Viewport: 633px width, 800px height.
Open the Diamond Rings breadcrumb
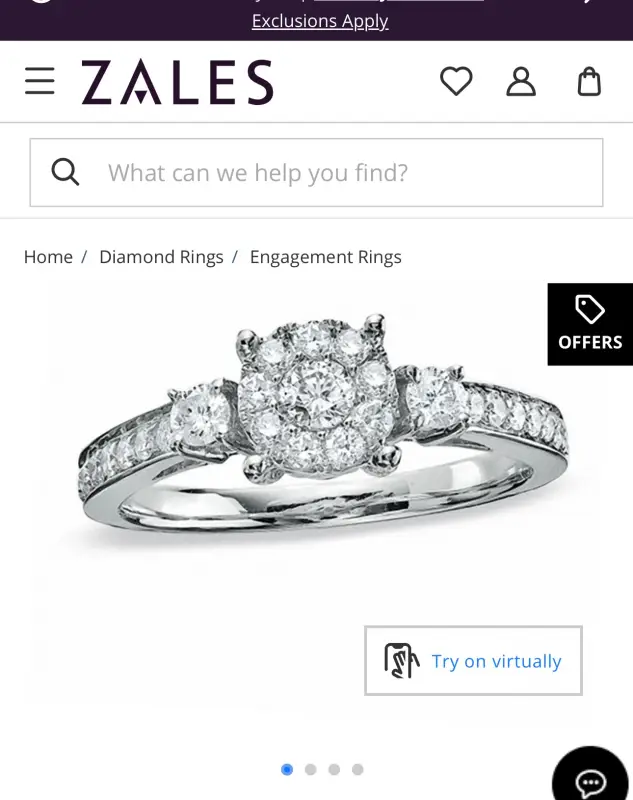point(161,257)
